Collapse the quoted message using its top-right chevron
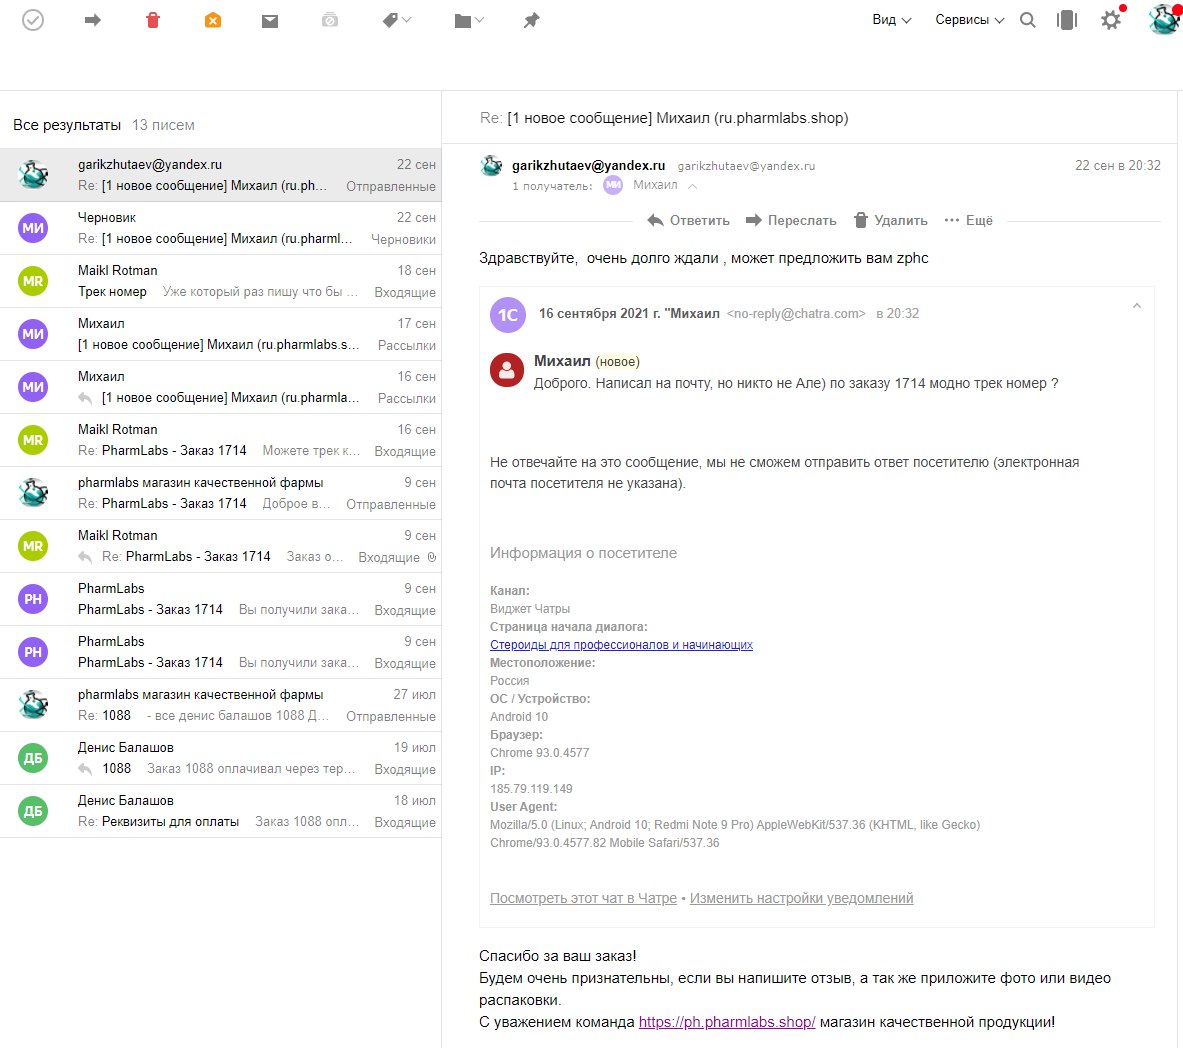 pos(1136,306)
